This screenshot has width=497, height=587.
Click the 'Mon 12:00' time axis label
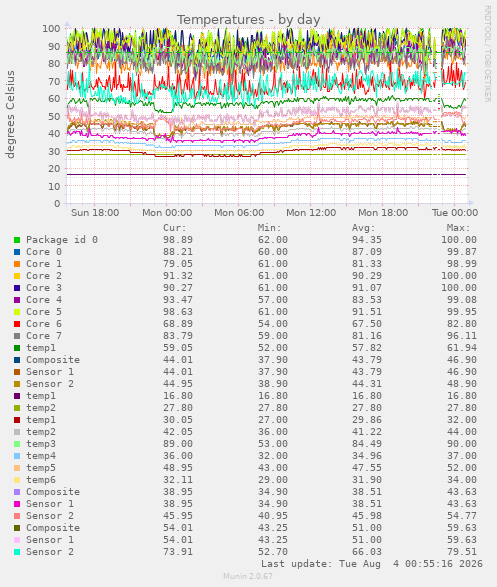tap(311, 213)
